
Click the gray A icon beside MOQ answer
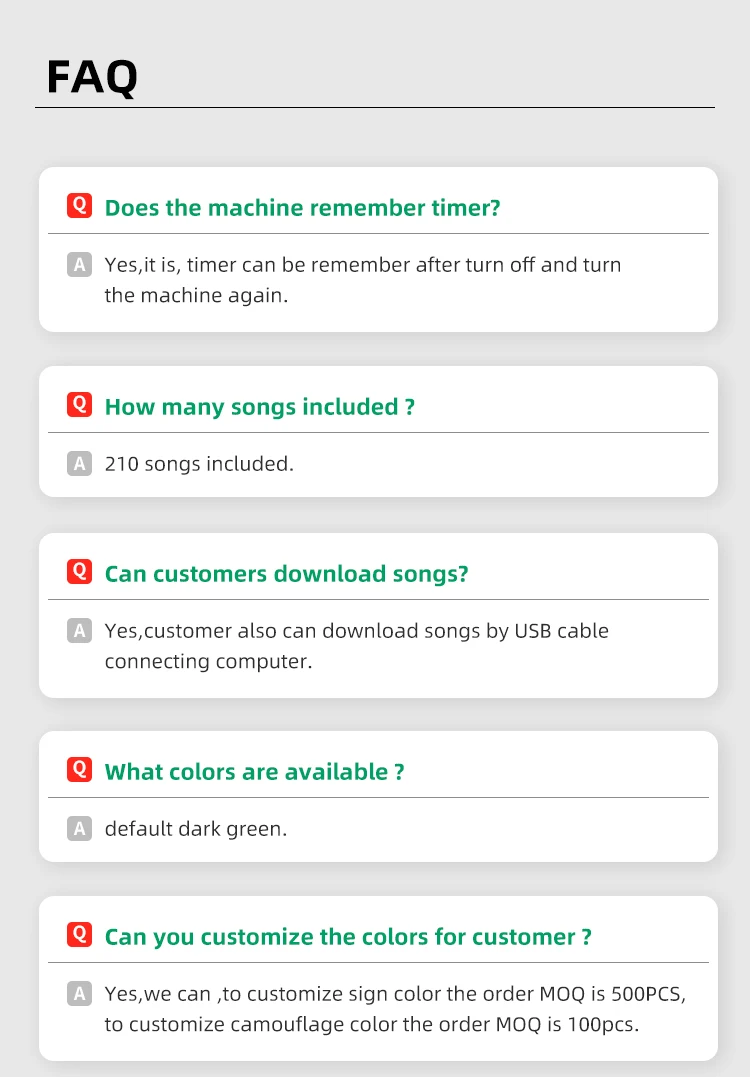(79, 994)
